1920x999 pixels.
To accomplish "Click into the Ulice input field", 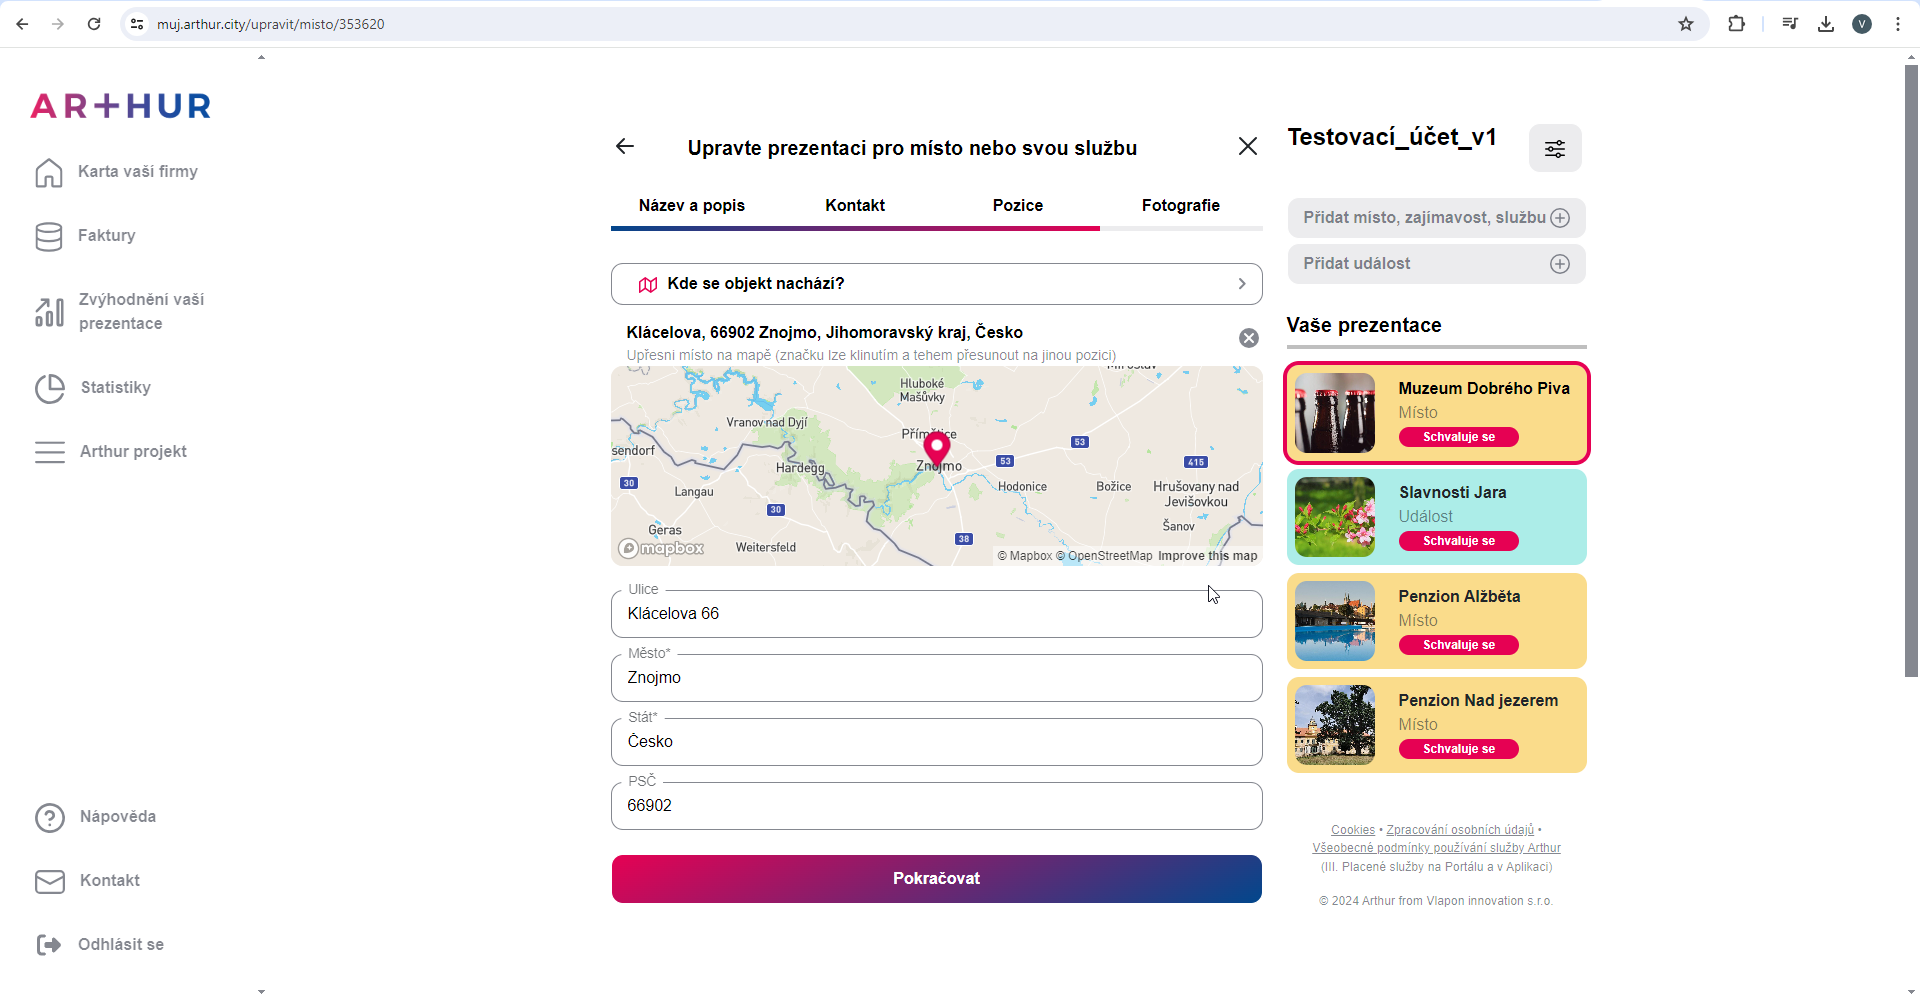I will 936,614.
